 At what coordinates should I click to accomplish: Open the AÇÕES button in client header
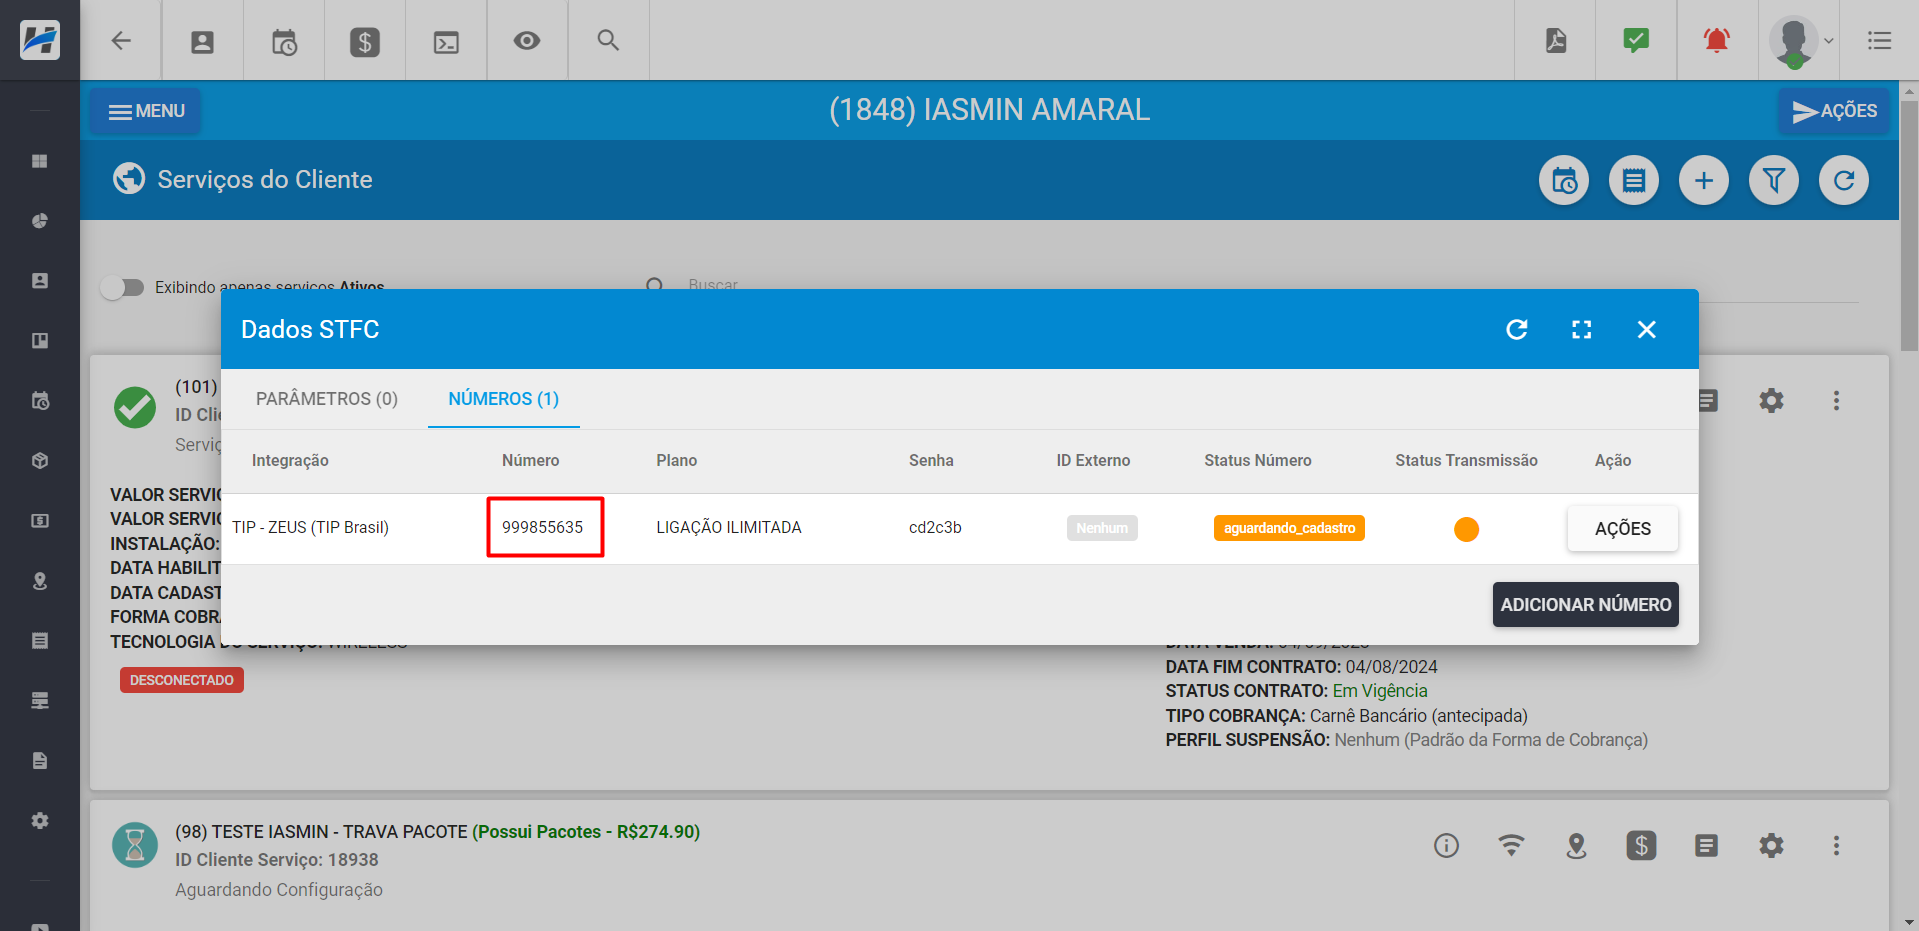click(x=1835, y=111)
